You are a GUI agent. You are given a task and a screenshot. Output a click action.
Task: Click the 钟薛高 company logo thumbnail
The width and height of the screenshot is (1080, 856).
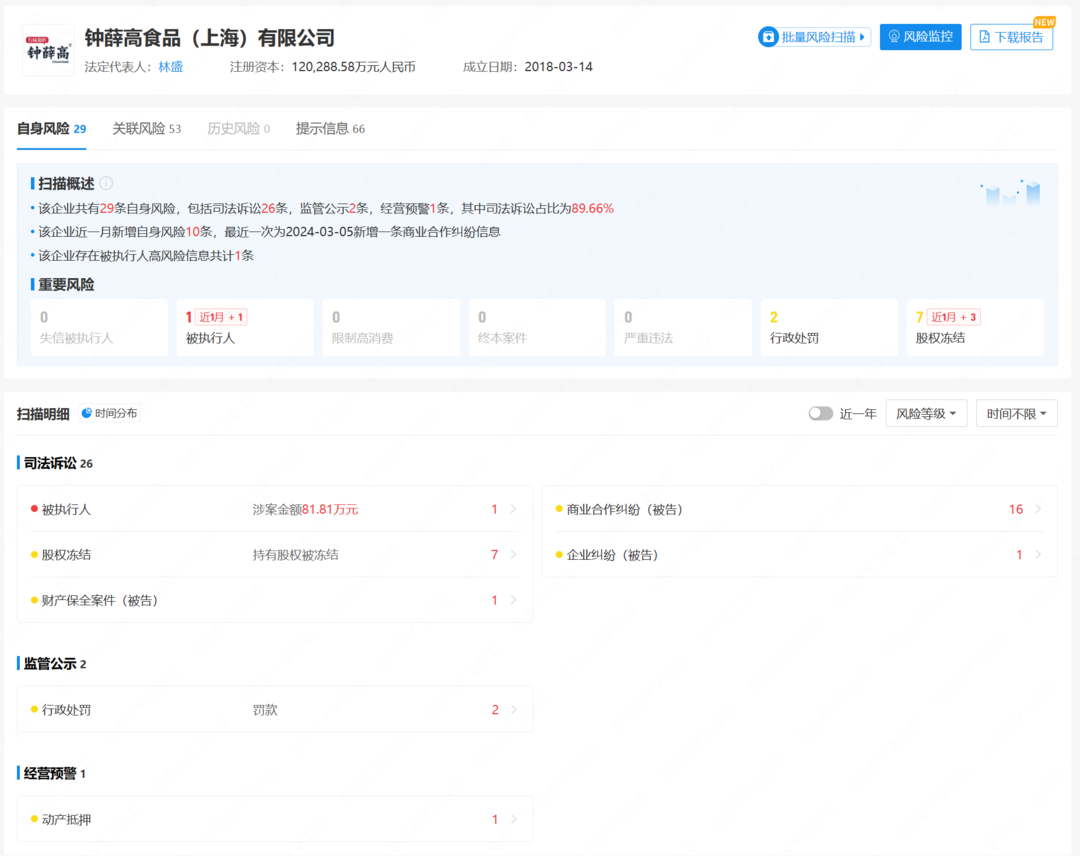48,50
